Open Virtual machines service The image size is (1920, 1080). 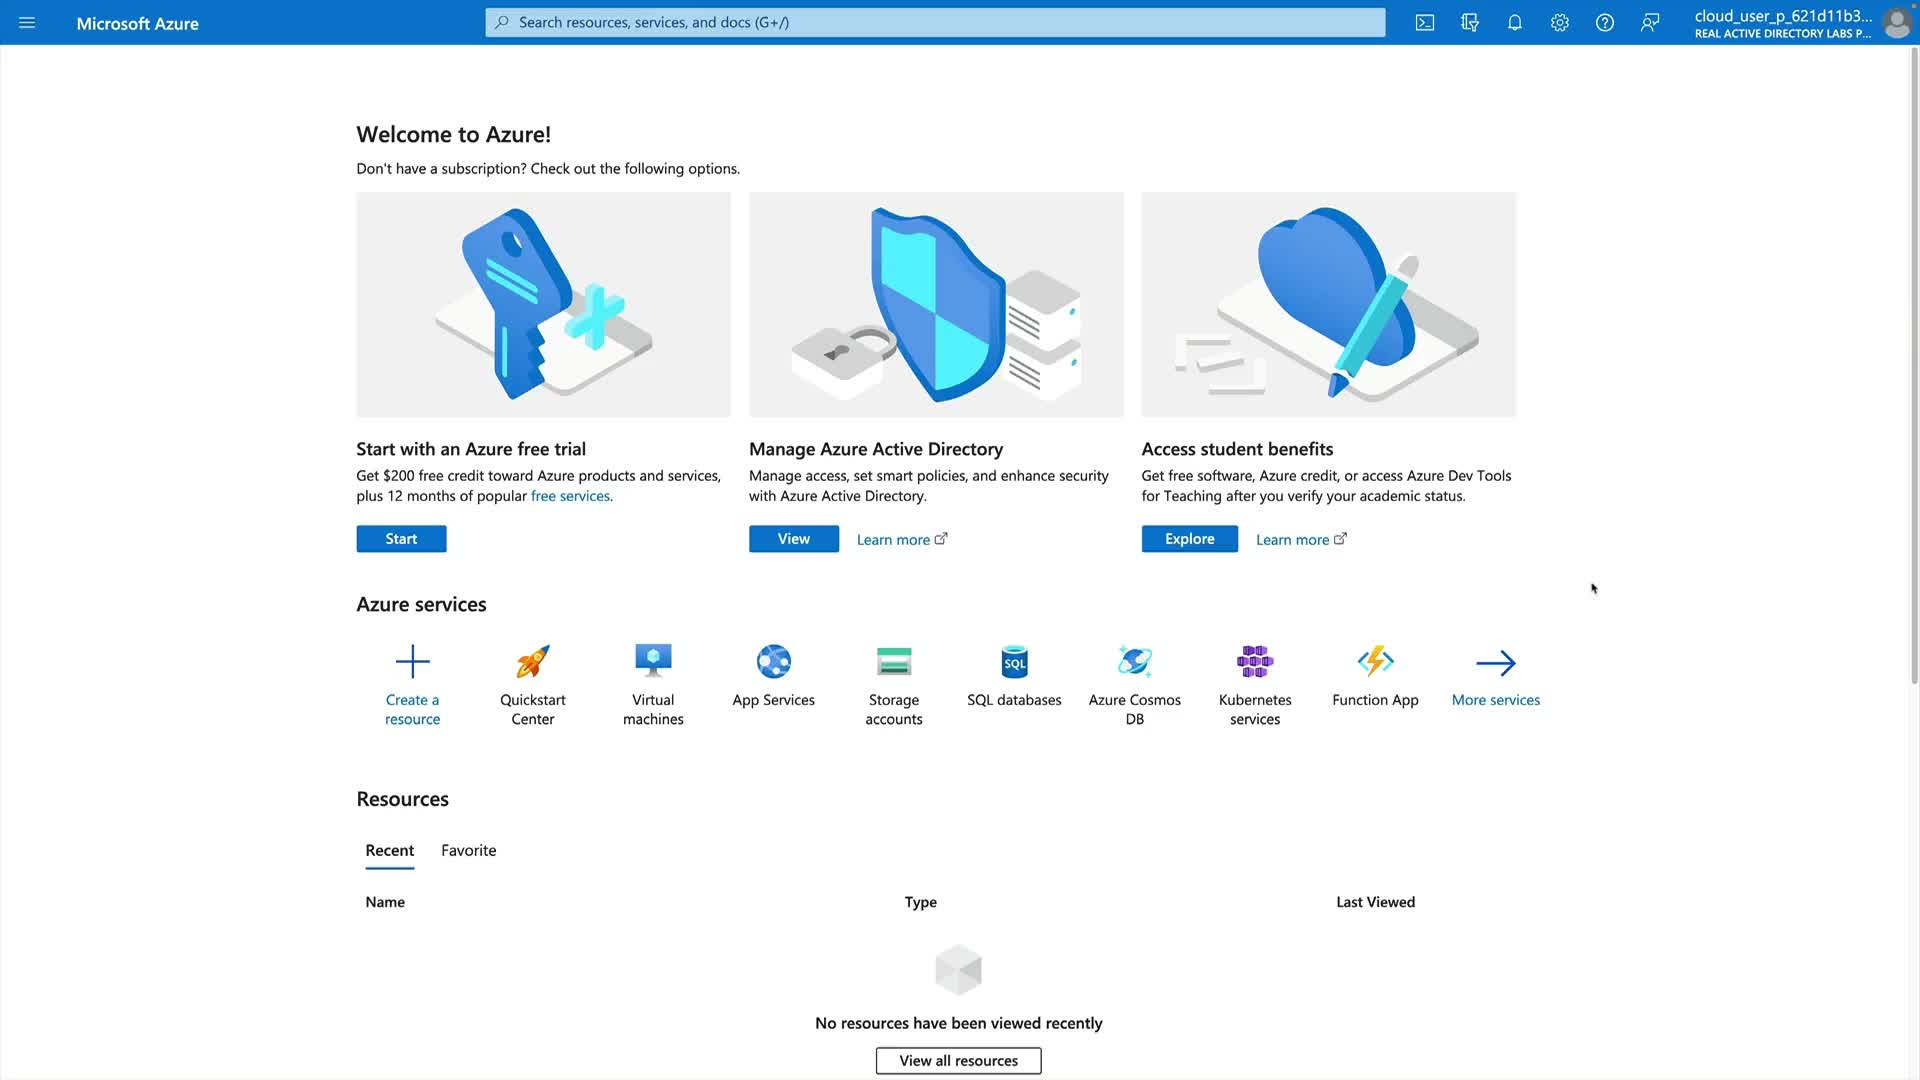[653, 663]
